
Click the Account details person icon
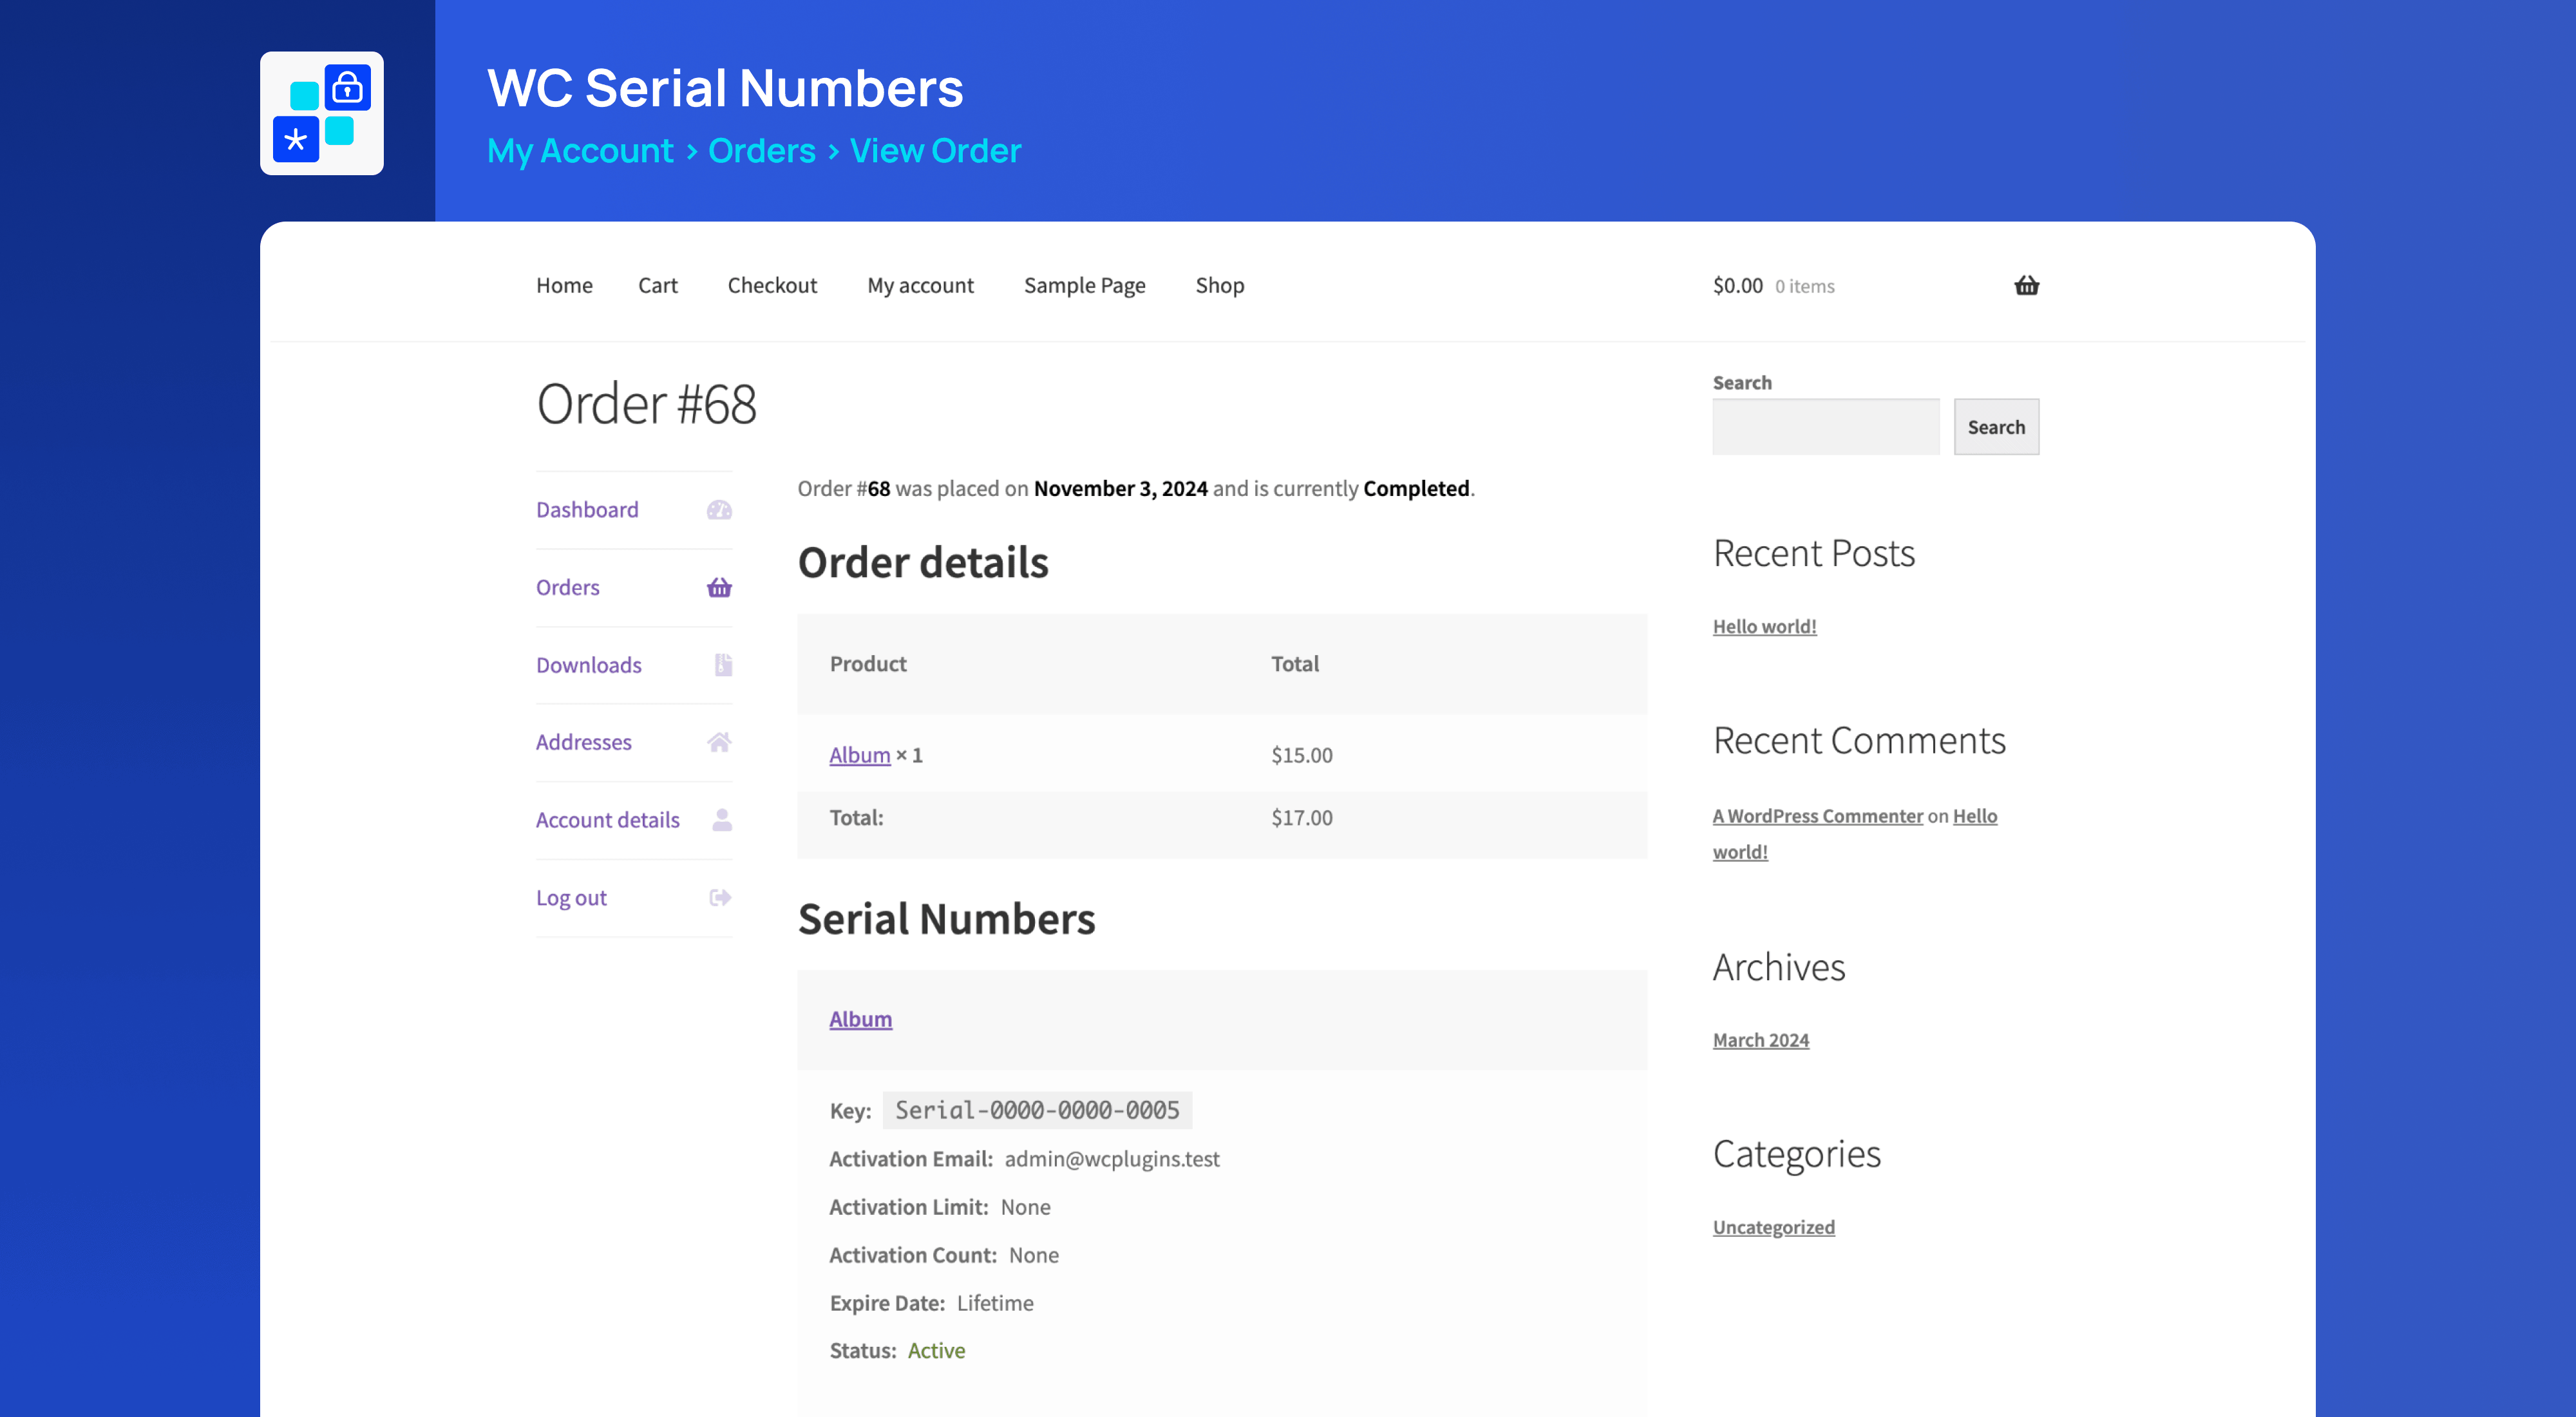(722, 820)
